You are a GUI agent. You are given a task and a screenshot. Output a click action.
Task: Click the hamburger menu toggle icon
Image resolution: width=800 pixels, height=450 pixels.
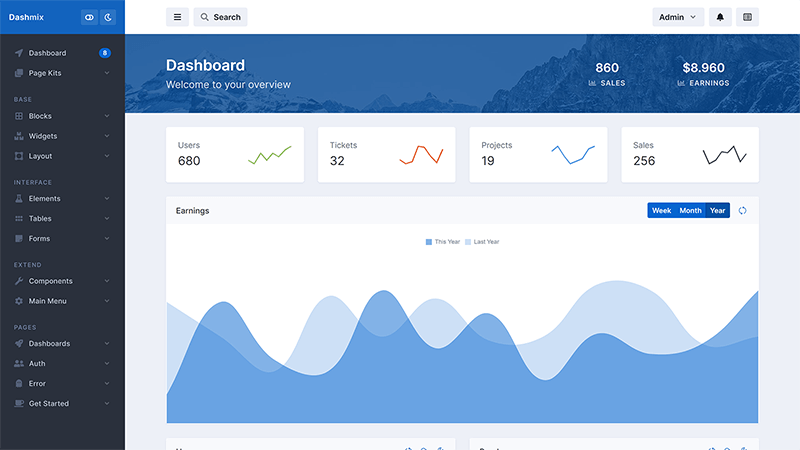pos(178,17)
